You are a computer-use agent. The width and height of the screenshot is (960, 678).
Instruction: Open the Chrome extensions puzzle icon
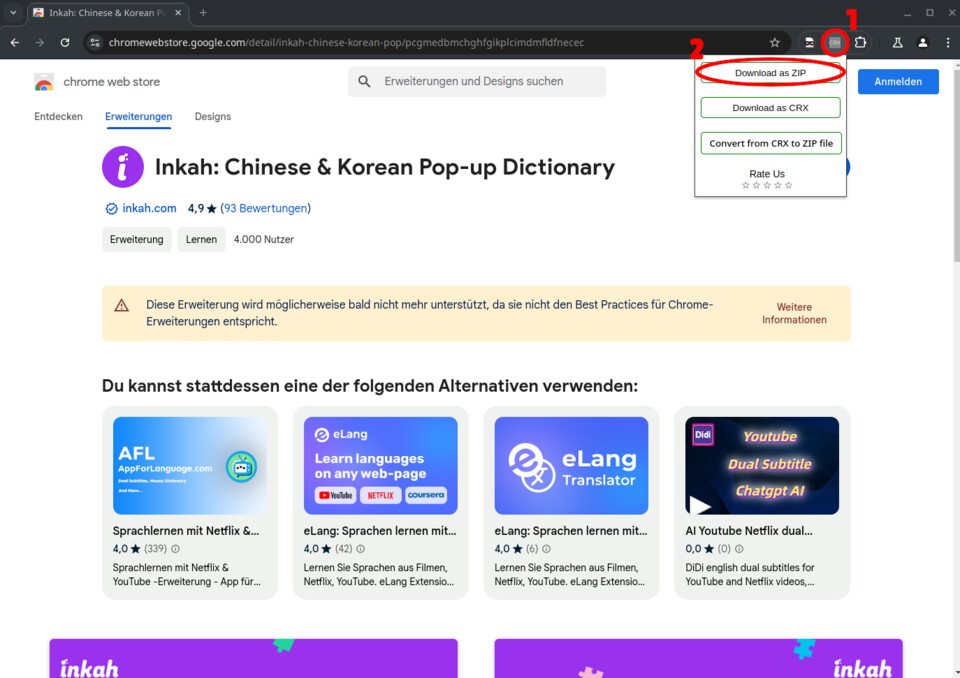pos(860,43)
